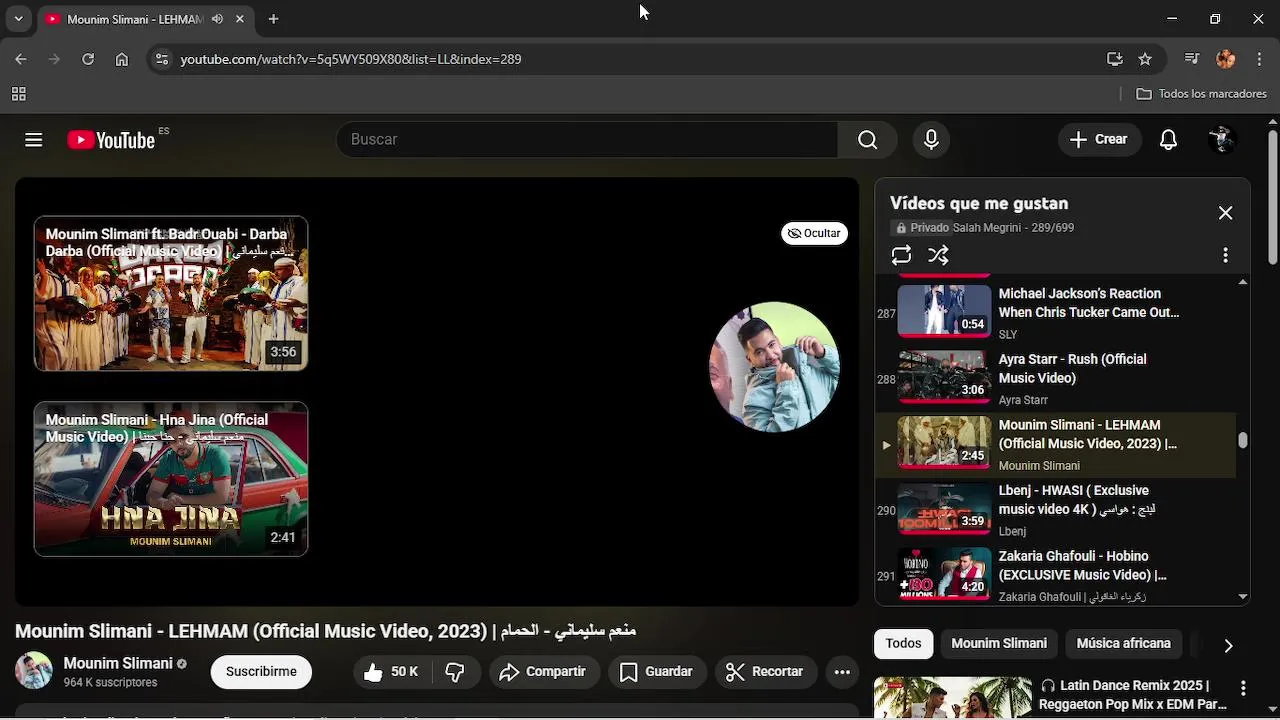The image size is (1280, 720).
Task: Open Mounim Slimani channel avatar
Action: click(33, 671)
